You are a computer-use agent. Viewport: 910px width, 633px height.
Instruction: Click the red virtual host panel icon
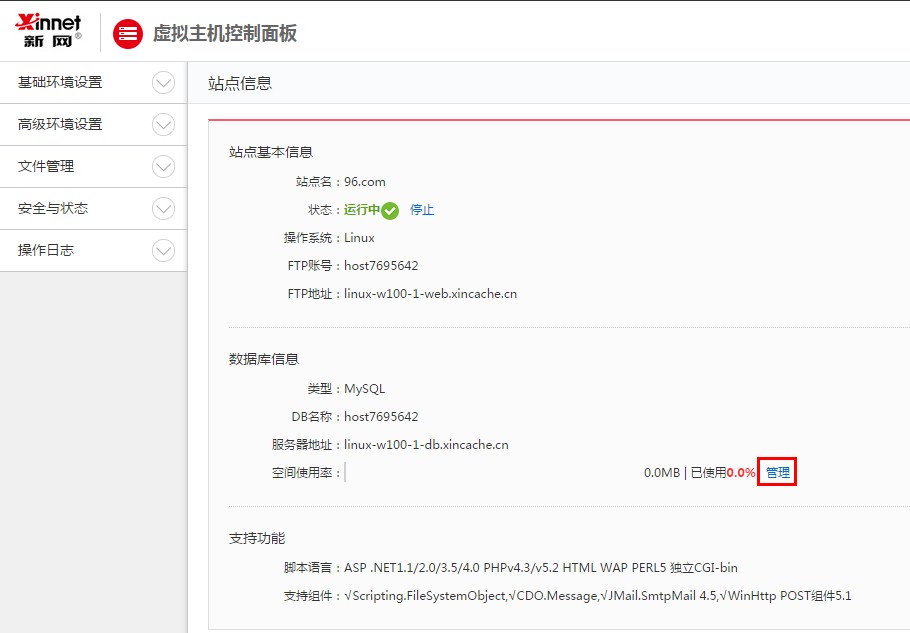point(128,33)
